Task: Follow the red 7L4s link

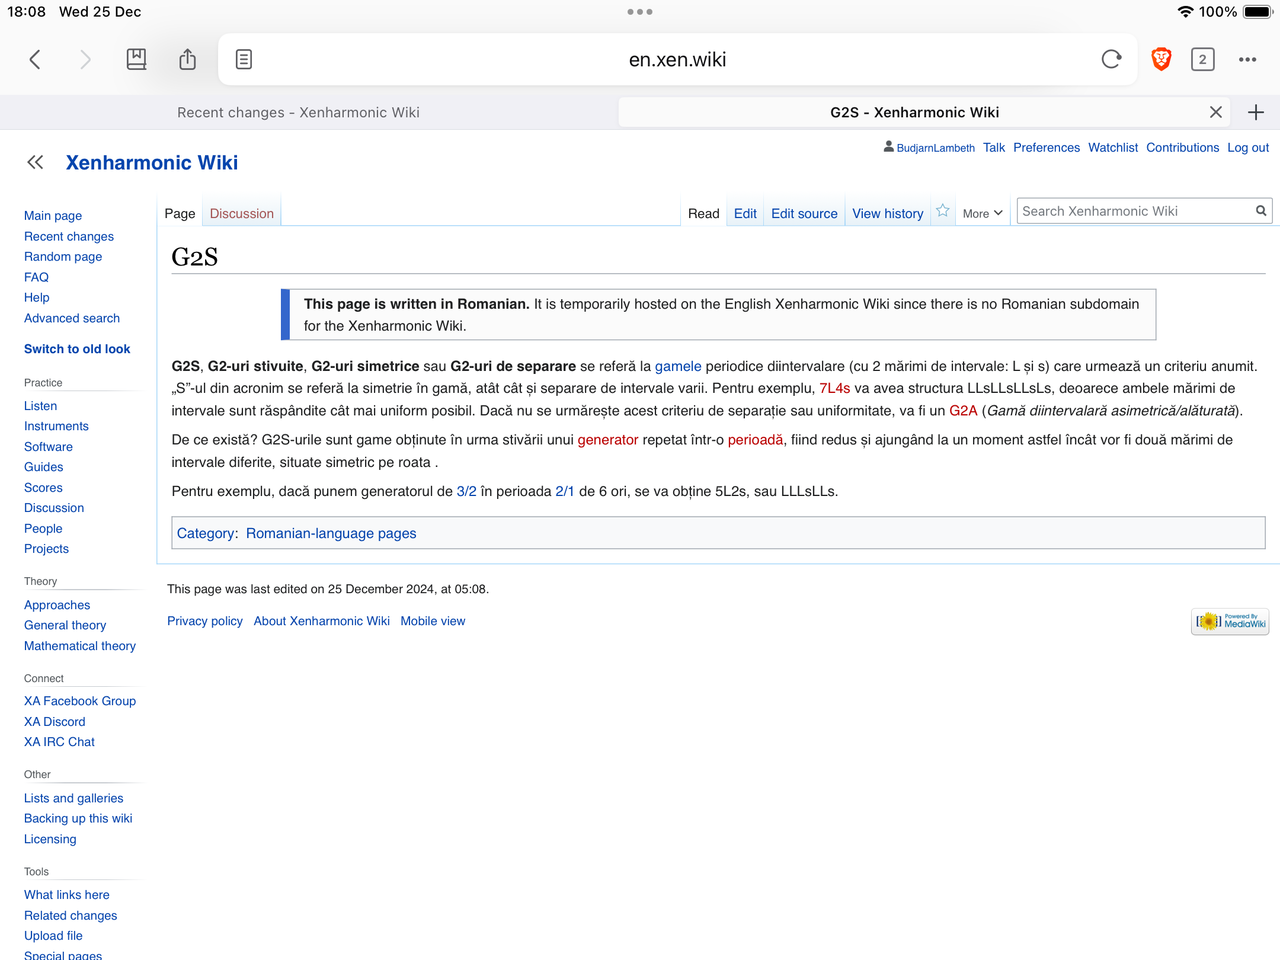Action: coord(835,388)
